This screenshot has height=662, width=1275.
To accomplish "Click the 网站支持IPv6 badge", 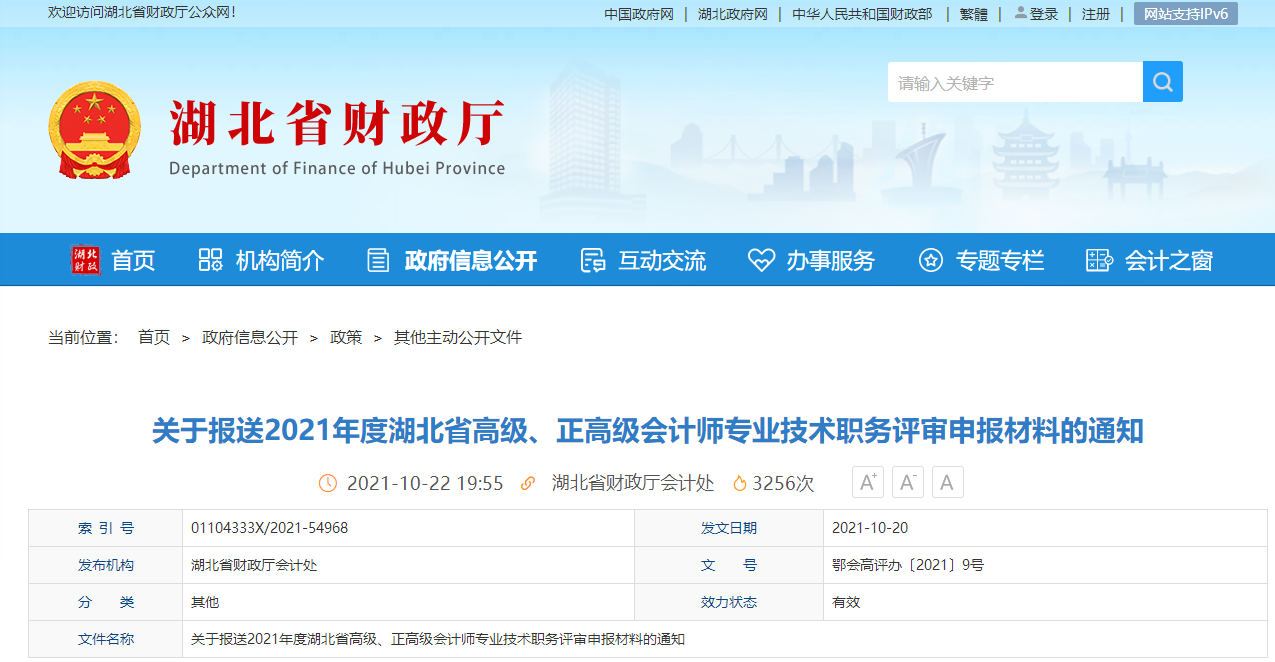I will point(1185,14).
